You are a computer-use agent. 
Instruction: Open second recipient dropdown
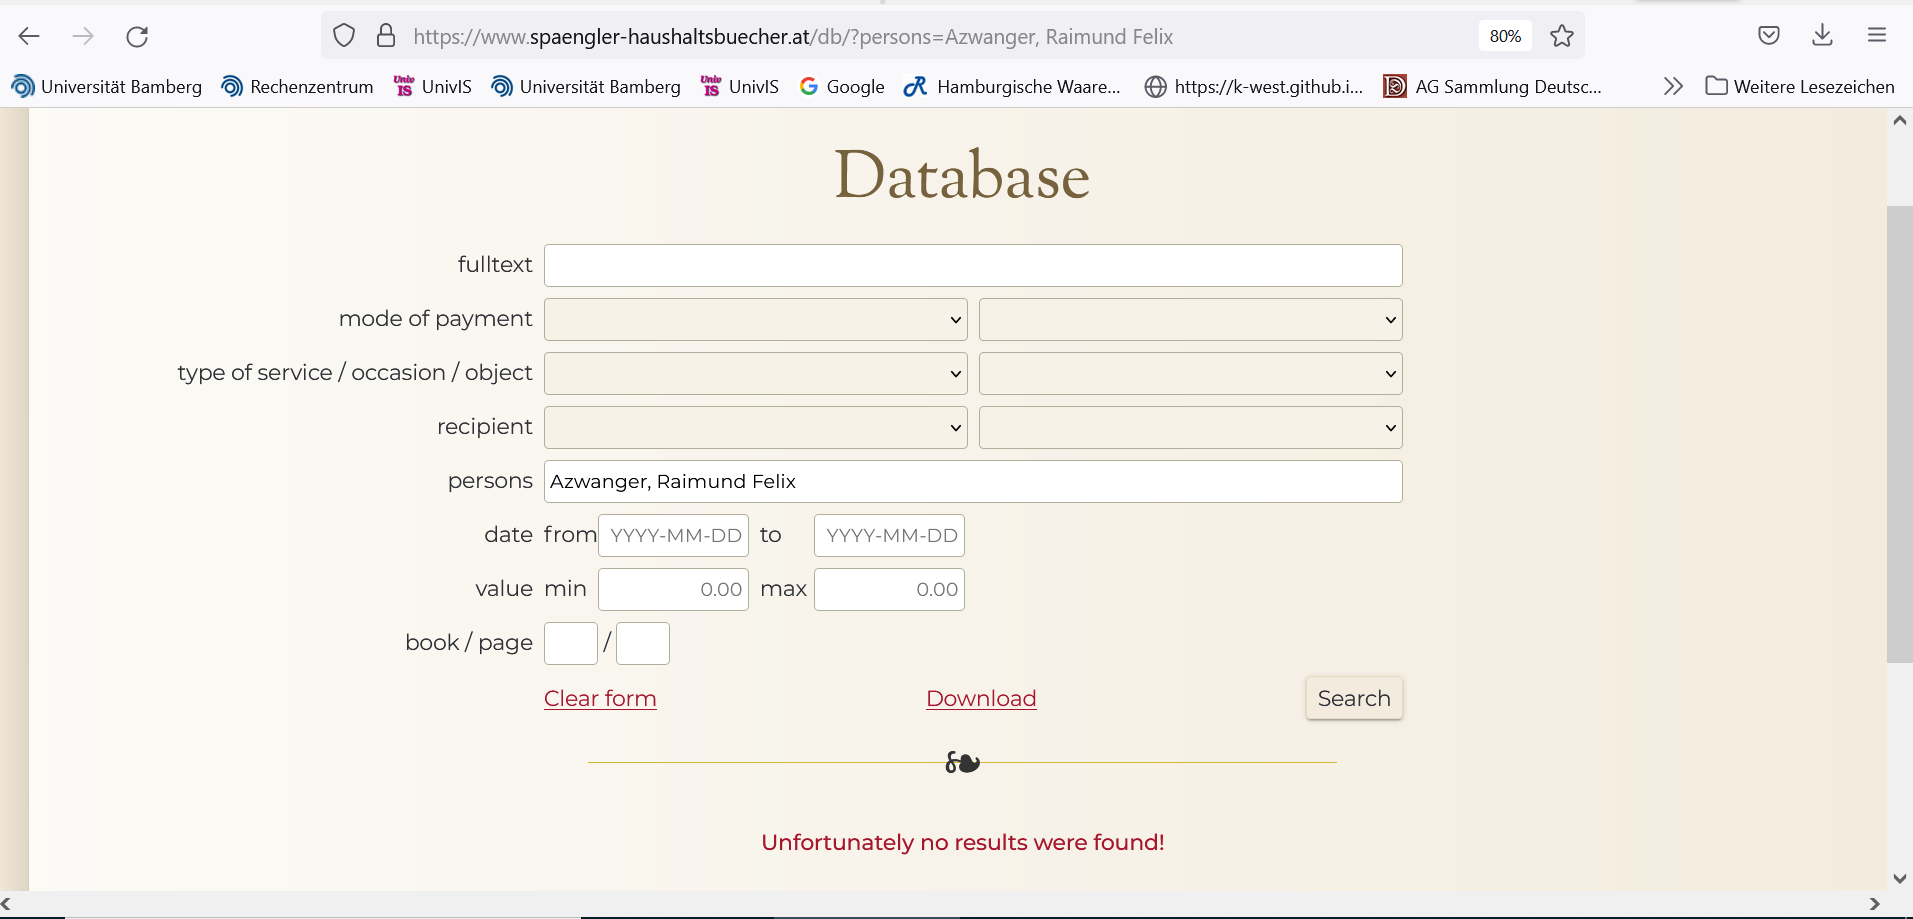pos(1191,428)
